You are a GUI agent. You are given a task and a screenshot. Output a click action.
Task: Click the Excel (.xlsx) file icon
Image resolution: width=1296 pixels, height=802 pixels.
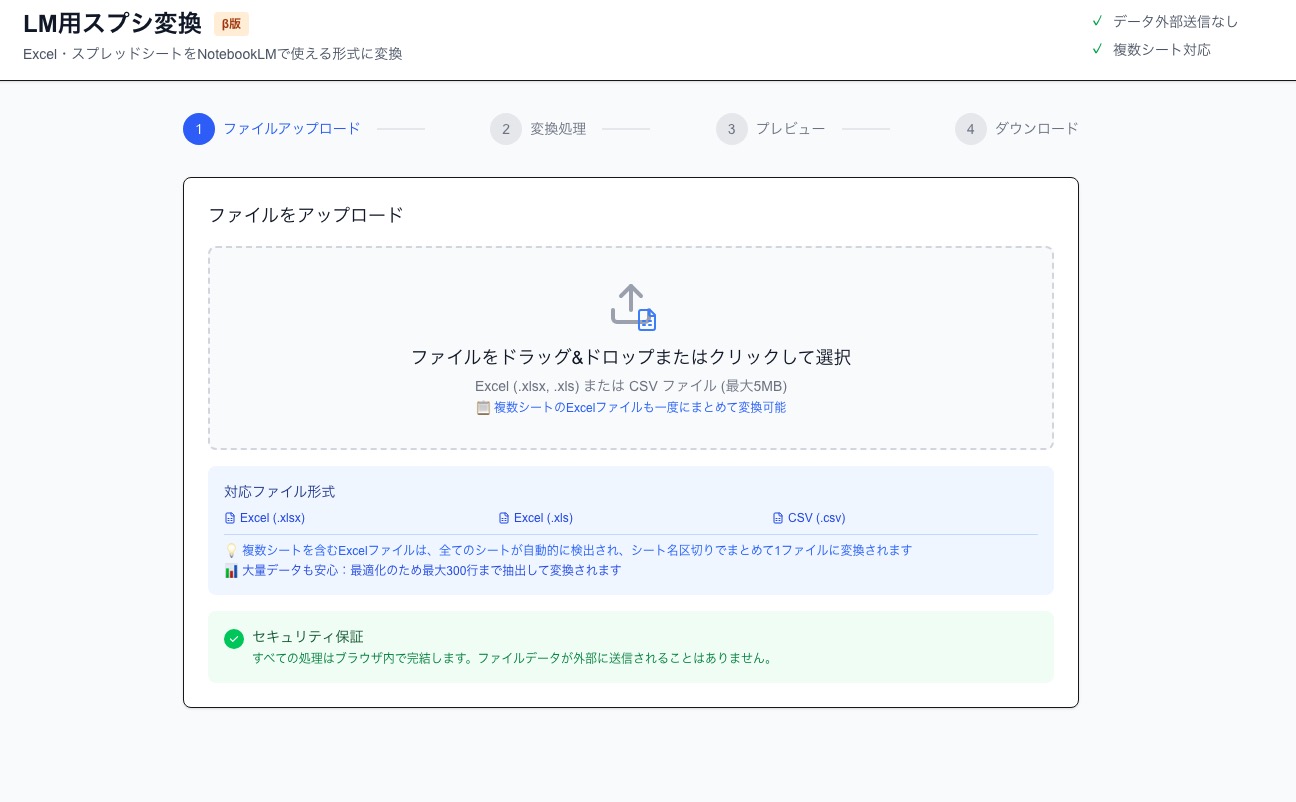tap(230, 518)
